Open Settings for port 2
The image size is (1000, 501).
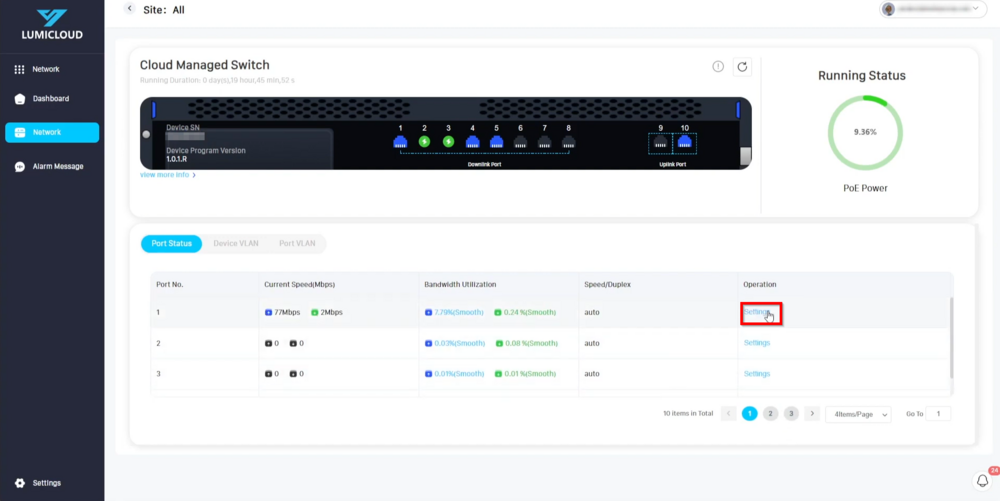tap(757, 343)
